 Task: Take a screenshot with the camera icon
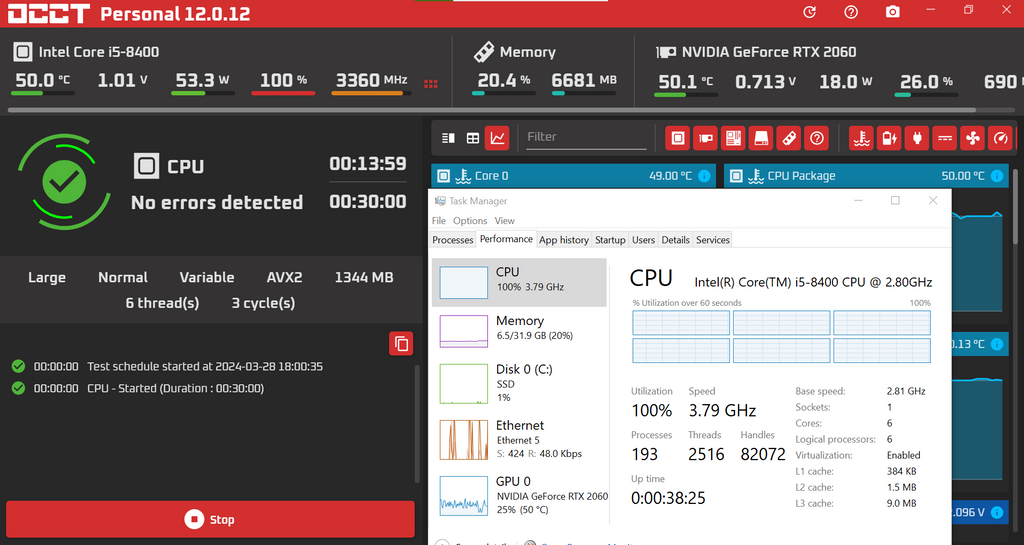coord(892,12)
